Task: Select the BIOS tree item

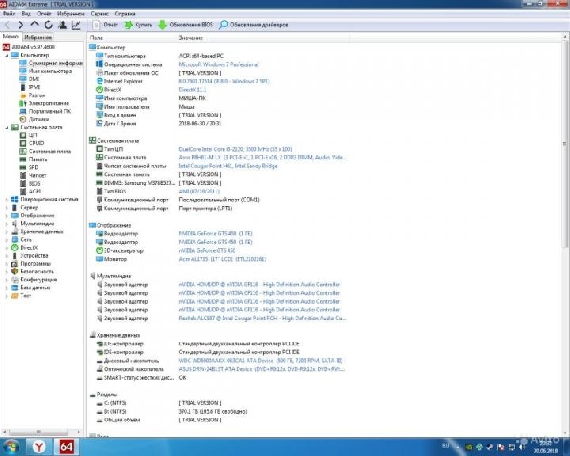Action: [x=30, y=183]
